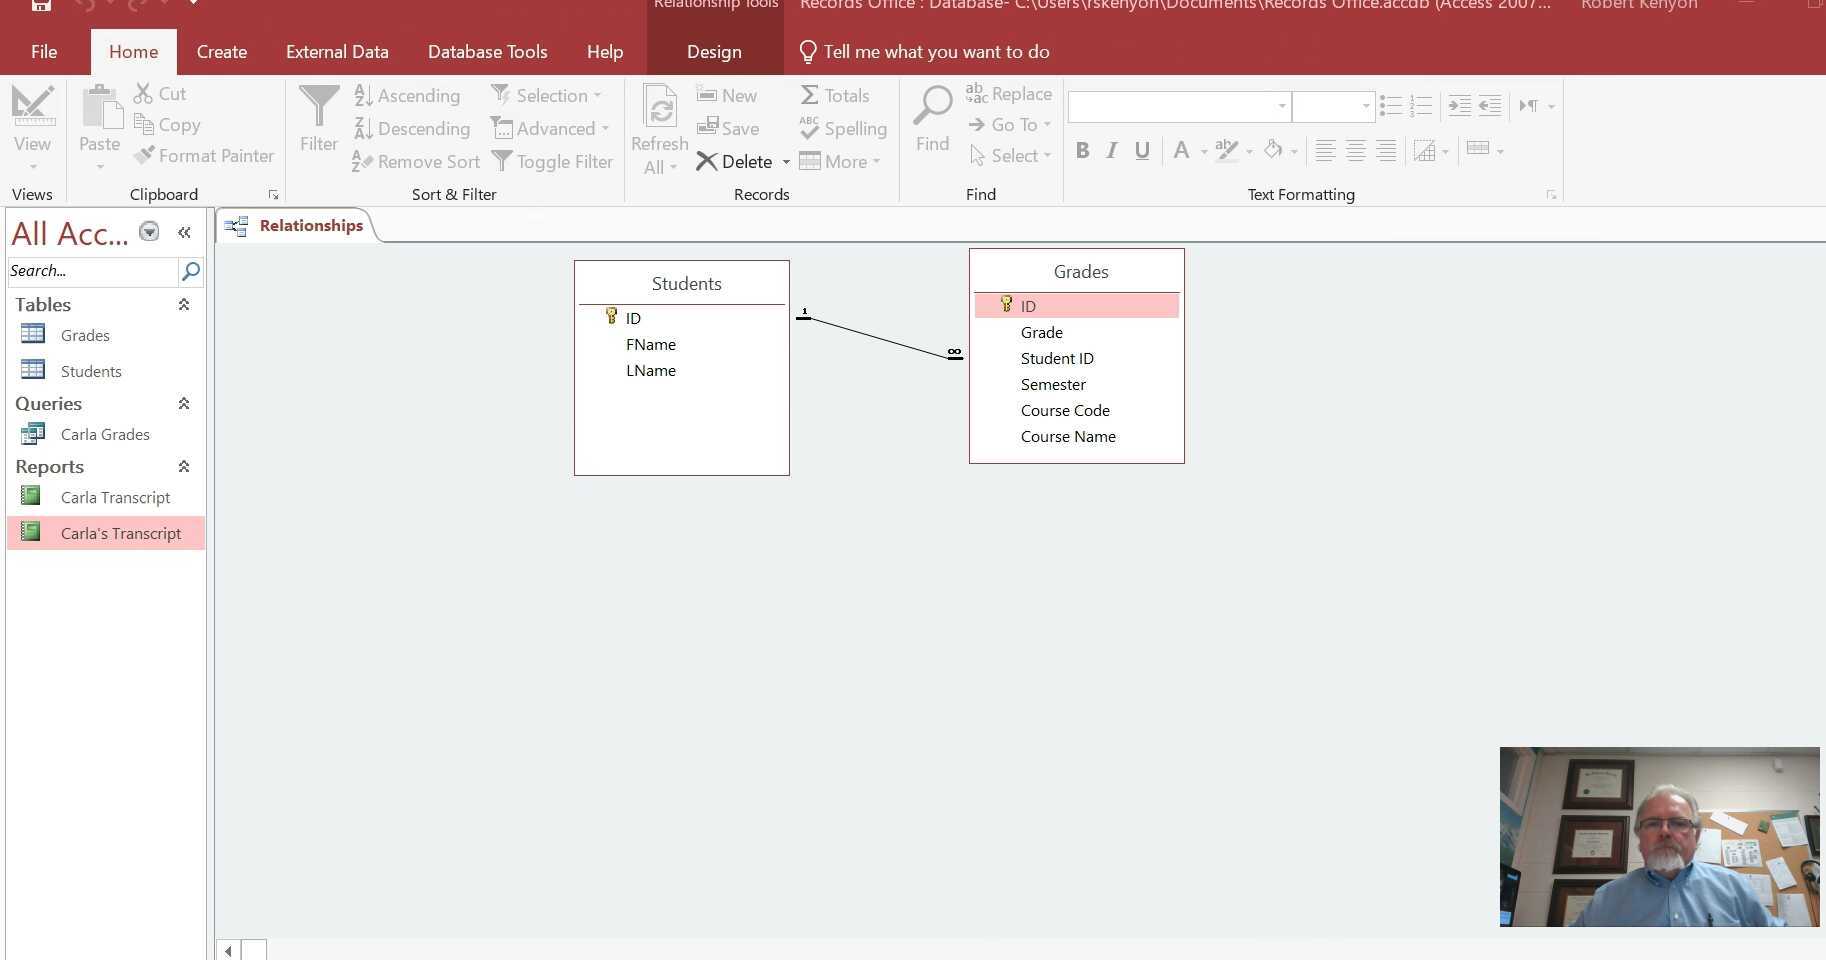
Task: Open the Carla Transcript report
Action: point(115,497)
